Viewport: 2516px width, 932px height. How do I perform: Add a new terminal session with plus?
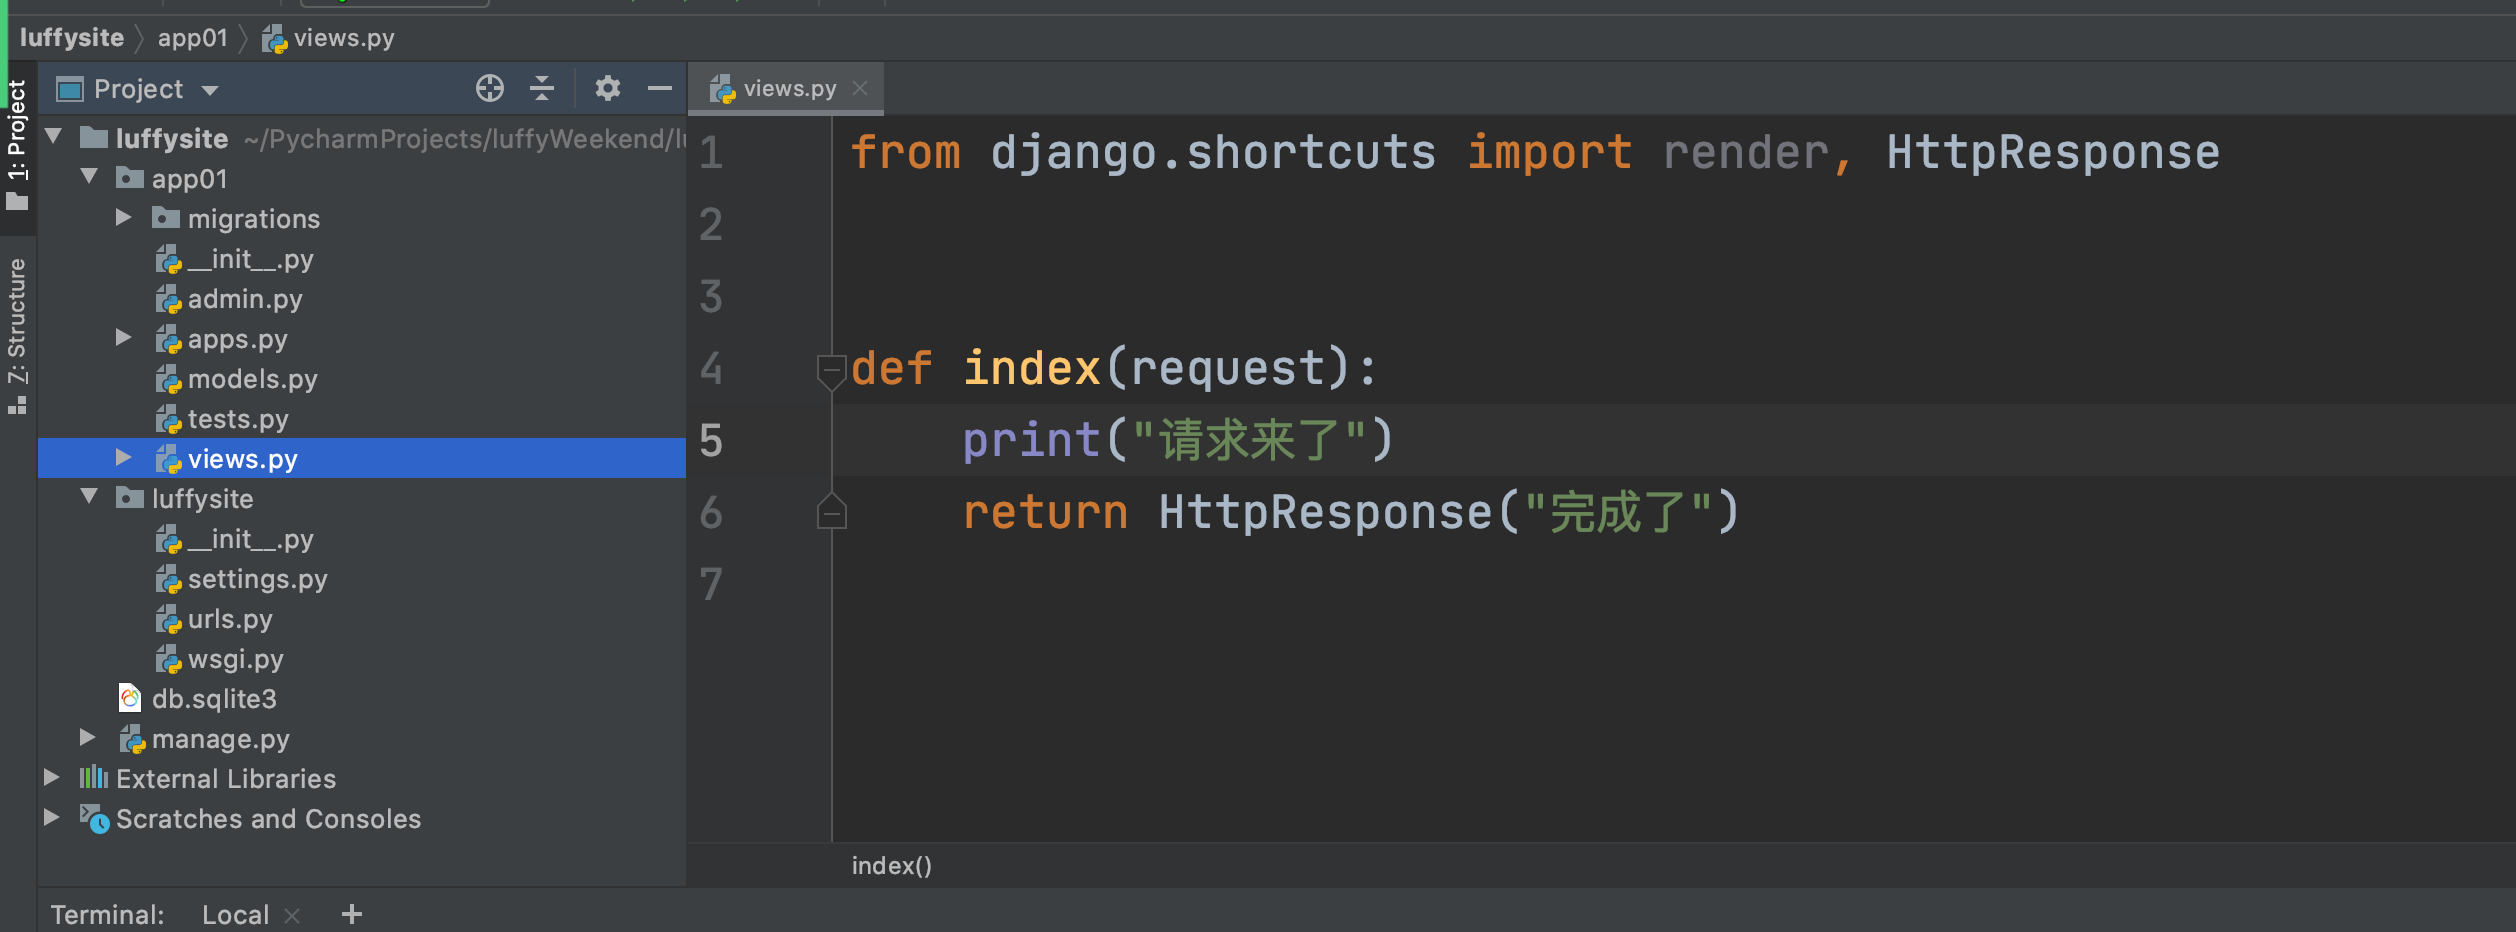coord(352,914)
